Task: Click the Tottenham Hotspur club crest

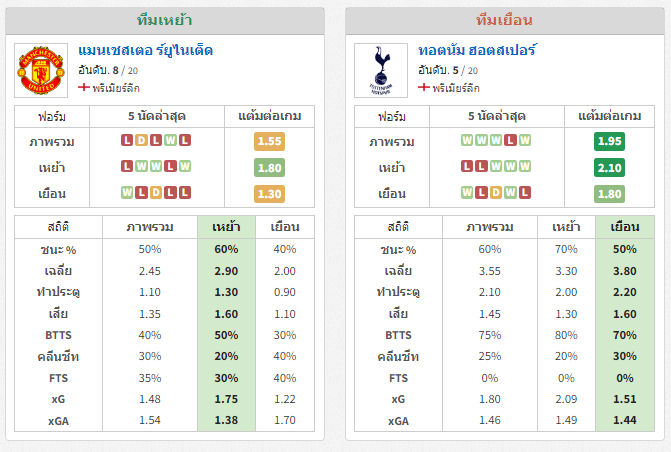Action: pyautogui.click(x=381, y=71)
